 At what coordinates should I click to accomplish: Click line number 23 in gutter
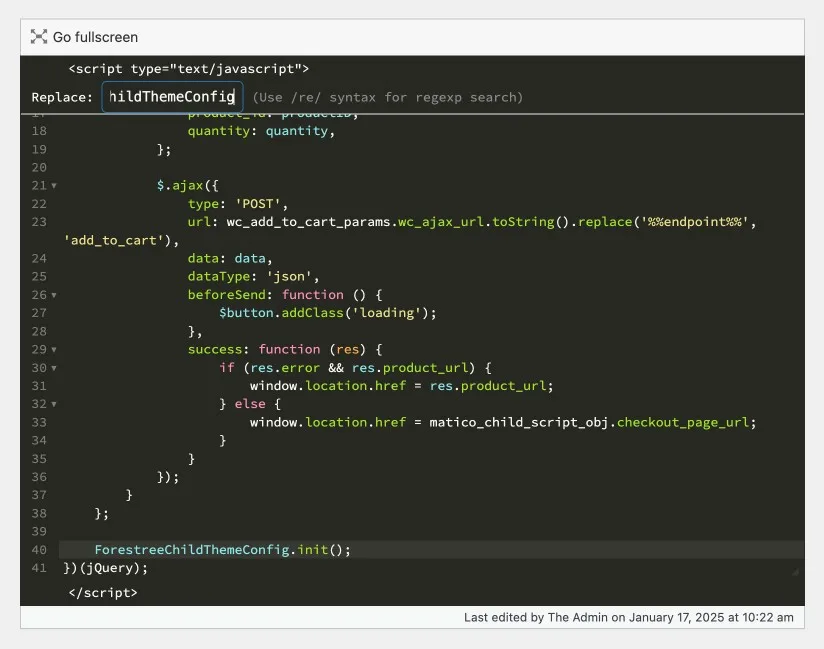(x=39, y=222)
